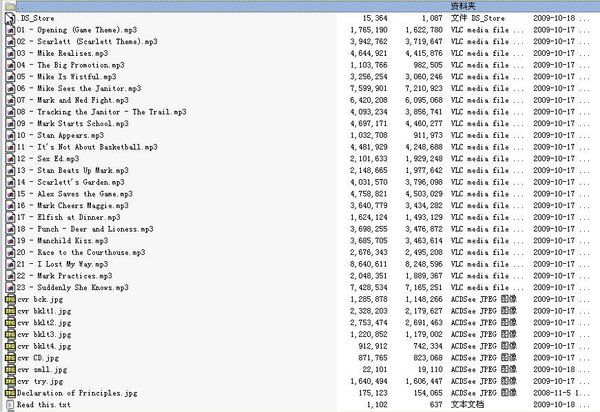Click the icon of 10 - Stan Appears.mp3
Screen dimensions: 600x412
(x=10, y=135)
